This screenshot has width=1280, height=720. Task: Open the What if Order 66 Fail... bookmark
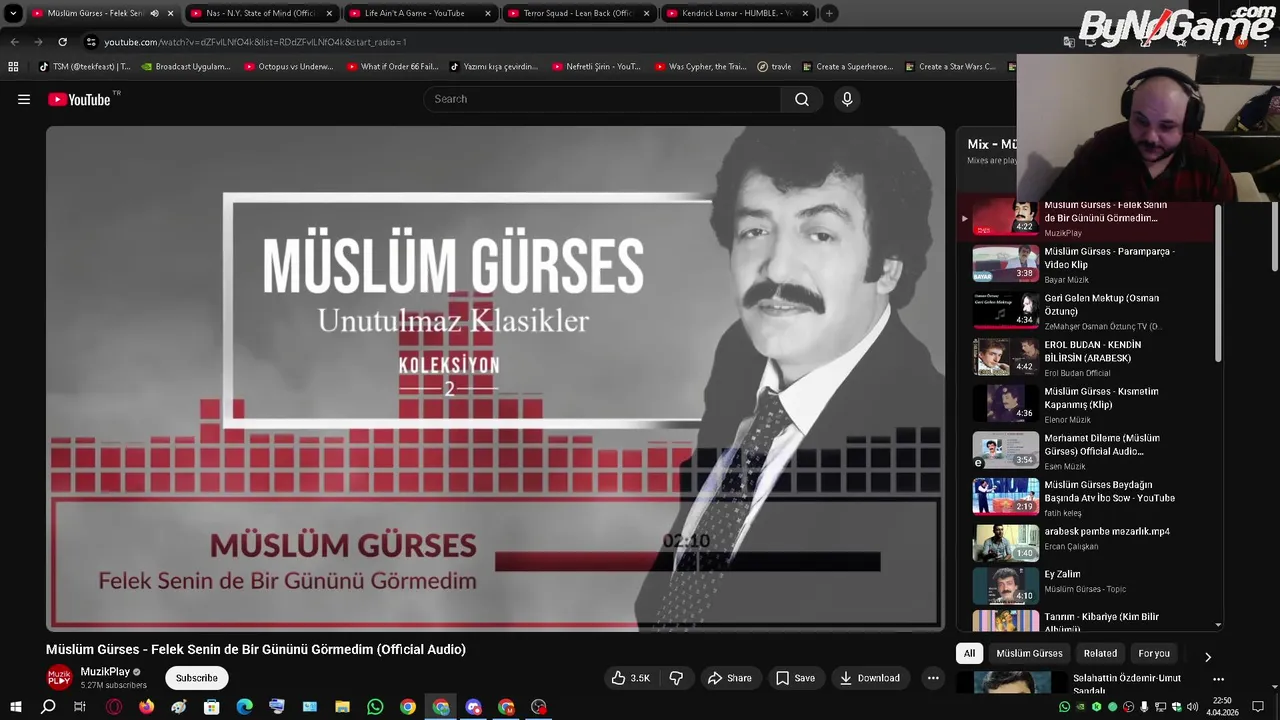pos(392,66)
